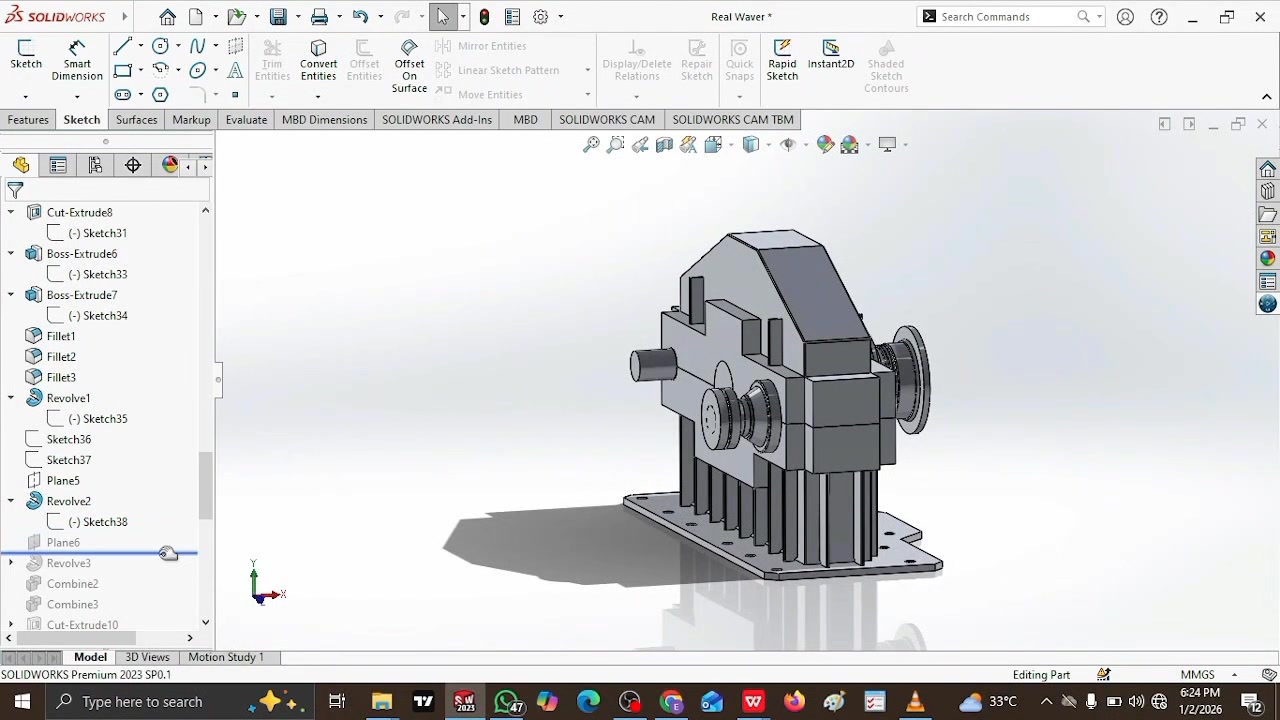Viewport: 1280px width, 720px height.
Task: Go to the SOLIDWORKS Add-Ins tab
Action: (437, 120)
